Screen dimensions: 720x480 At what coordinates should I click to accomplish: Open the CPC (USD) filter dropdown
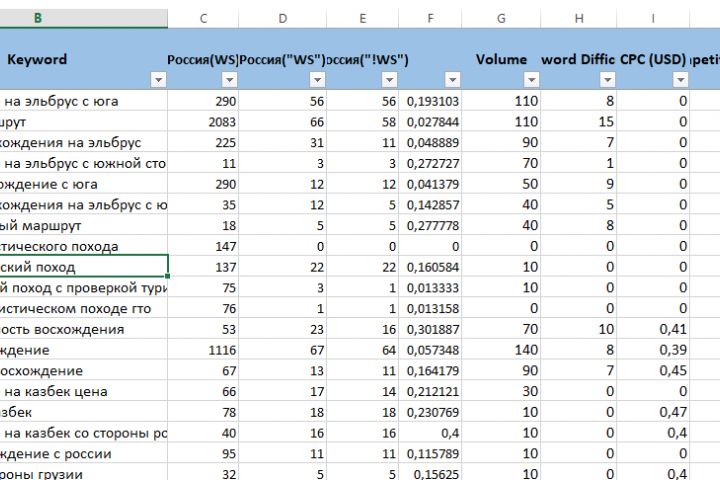[x=681, y=80]
